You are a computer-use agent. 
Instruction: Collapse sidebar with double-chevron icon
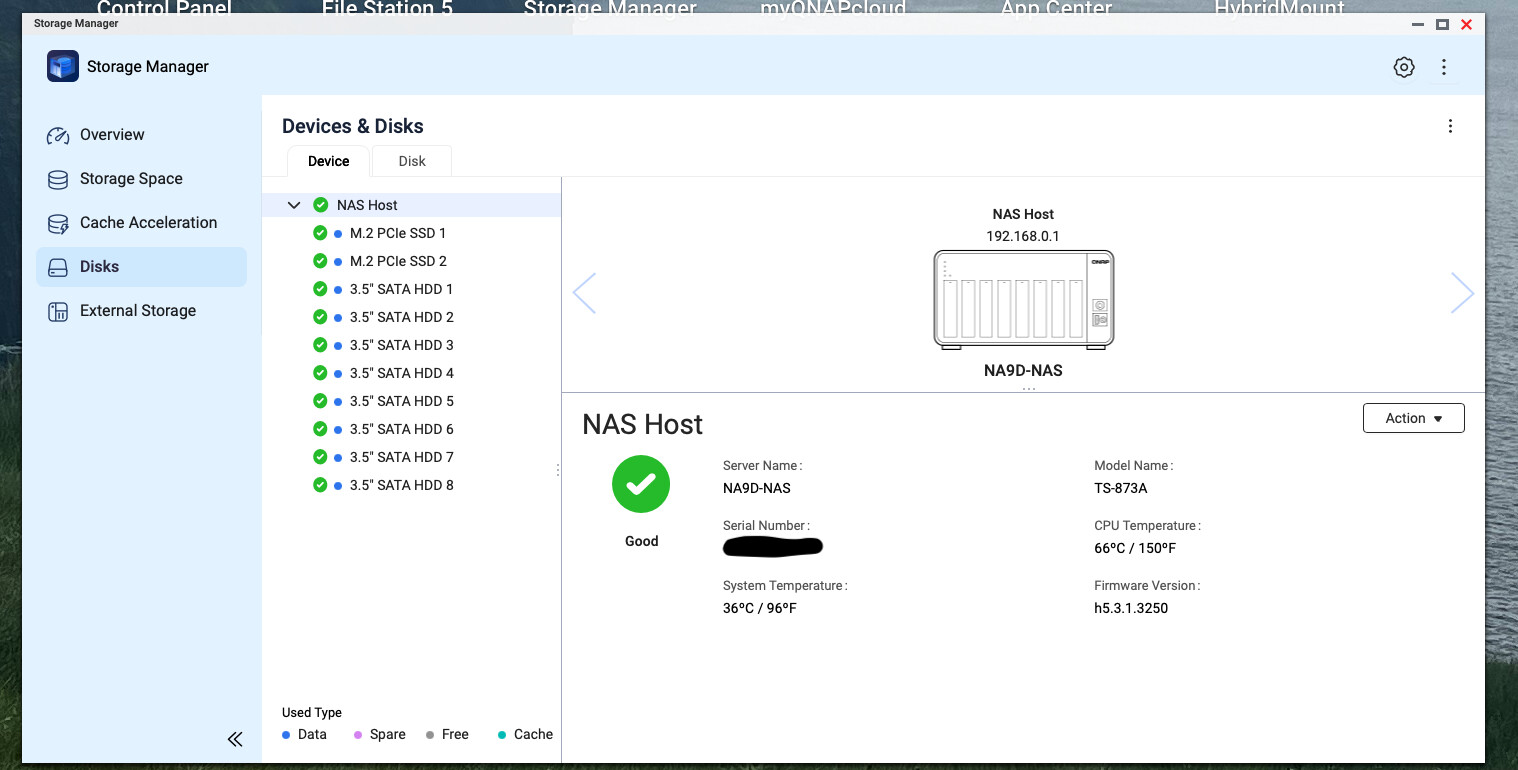pyautogui.click(x=235, y=739)
